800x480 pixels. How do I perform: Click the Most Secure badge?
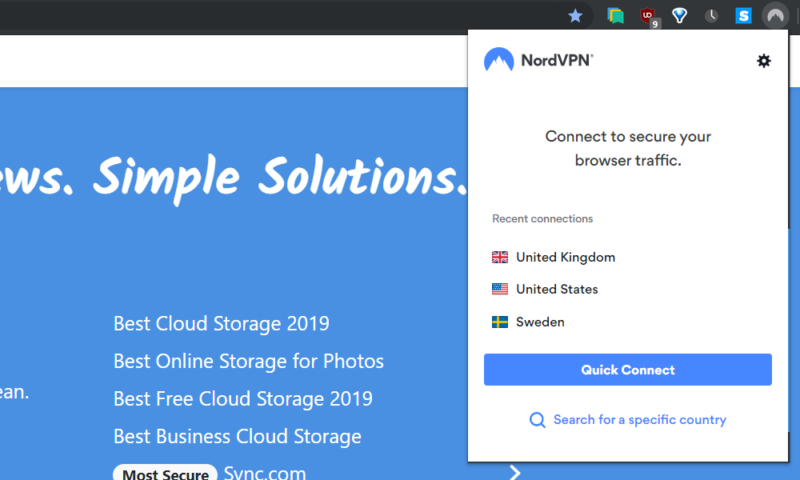[165, 473]
